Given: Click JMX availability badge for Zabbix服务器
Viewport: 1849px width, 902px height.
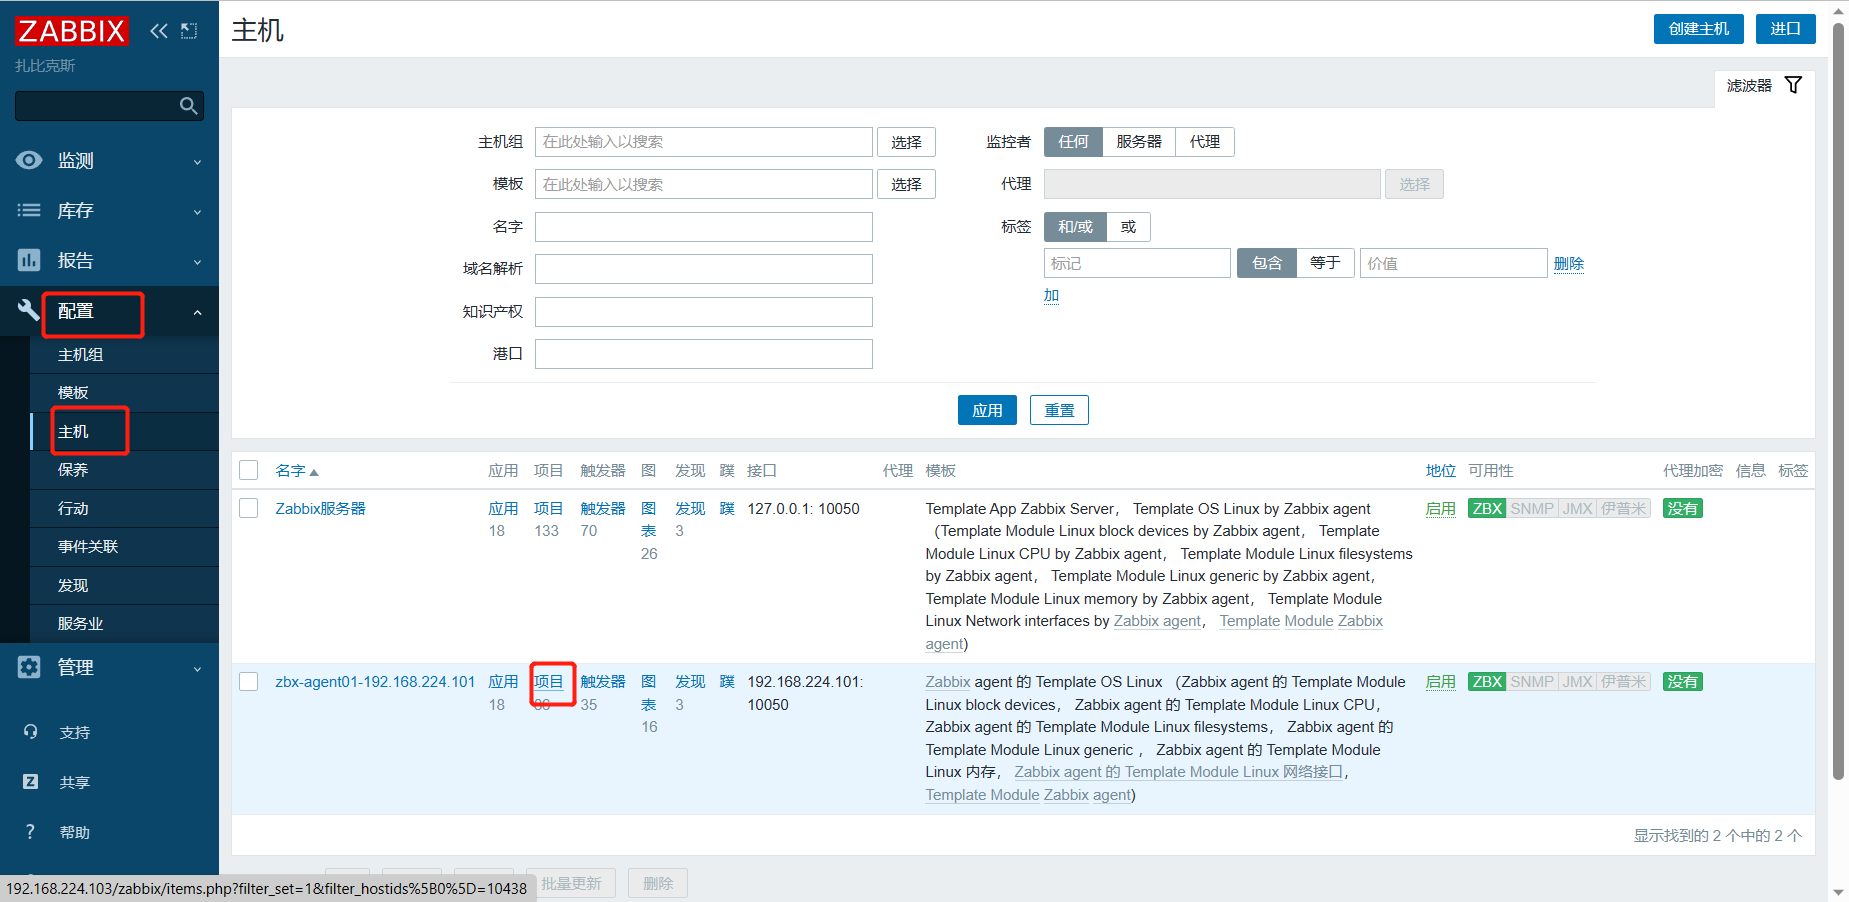Looking at the screenshot, I should coord(1577,509).
